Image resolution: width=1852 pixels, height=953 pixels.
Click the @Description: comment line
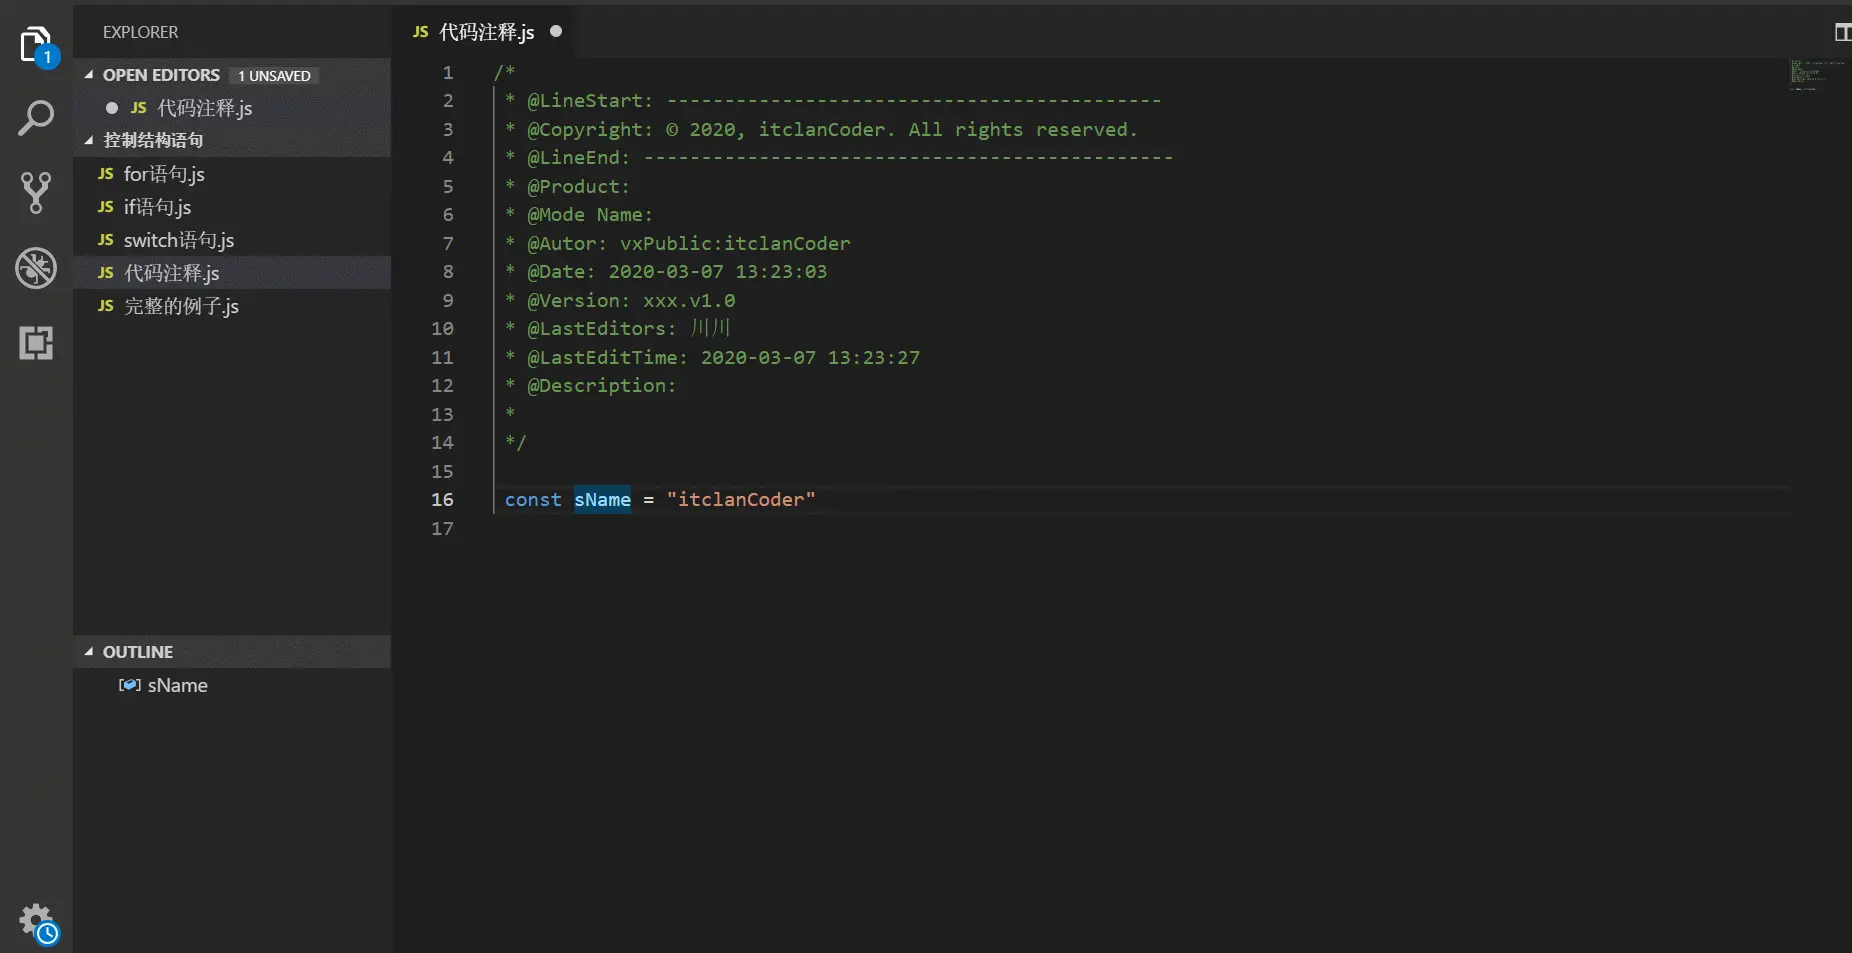[590, 386]
